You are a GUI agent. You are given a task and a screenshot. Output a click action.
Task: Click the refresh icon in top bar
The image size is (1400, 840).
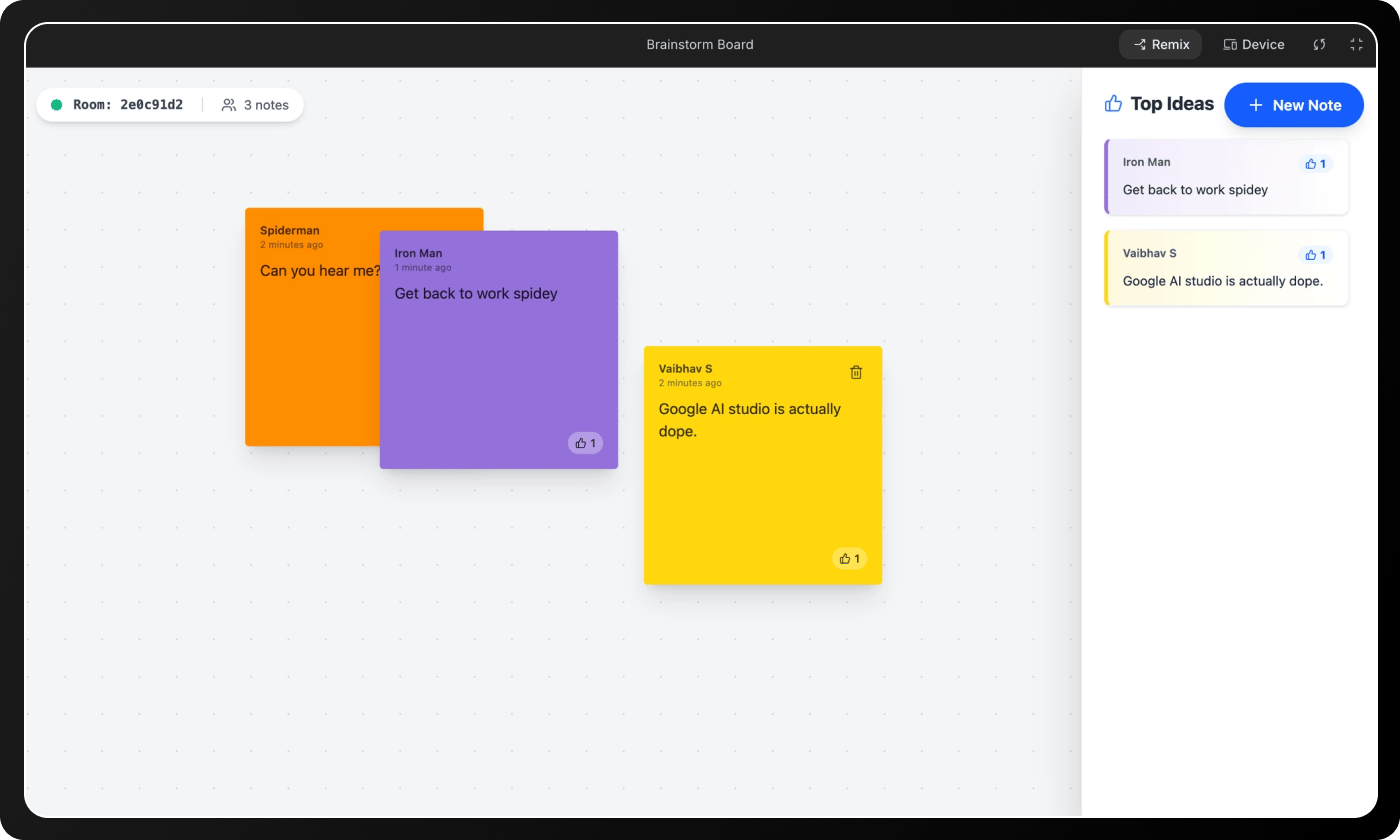[x=1320, y=44]
